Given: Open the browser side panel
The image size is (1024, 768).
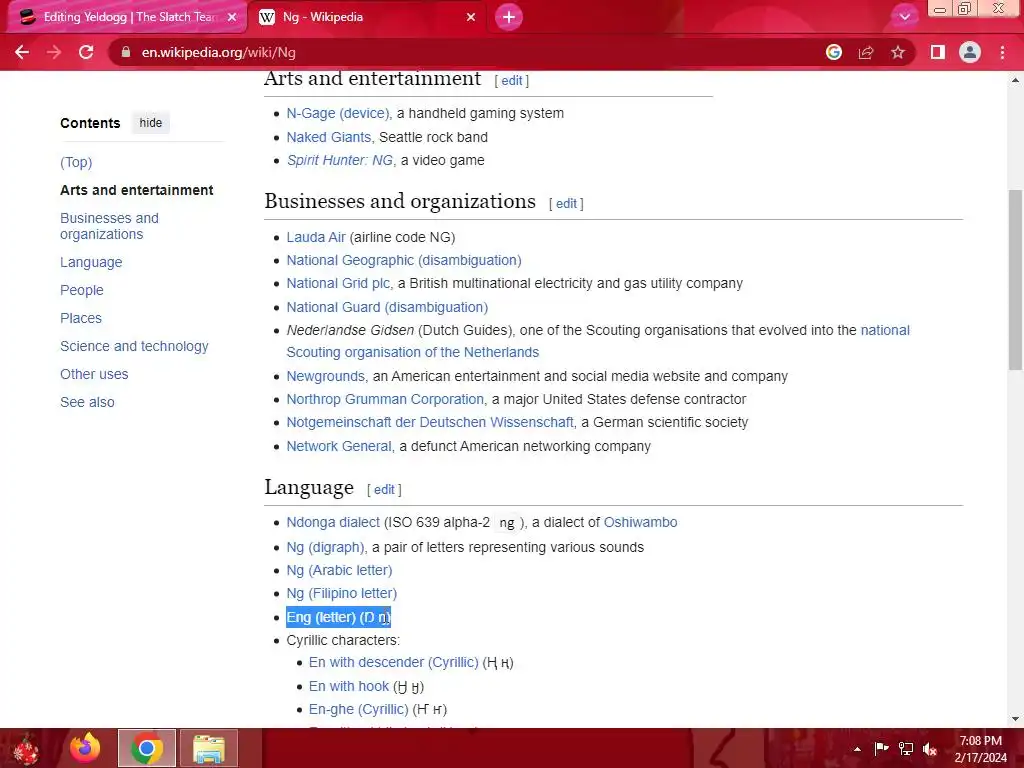Looking at the screenshot, I should (938, 52).
